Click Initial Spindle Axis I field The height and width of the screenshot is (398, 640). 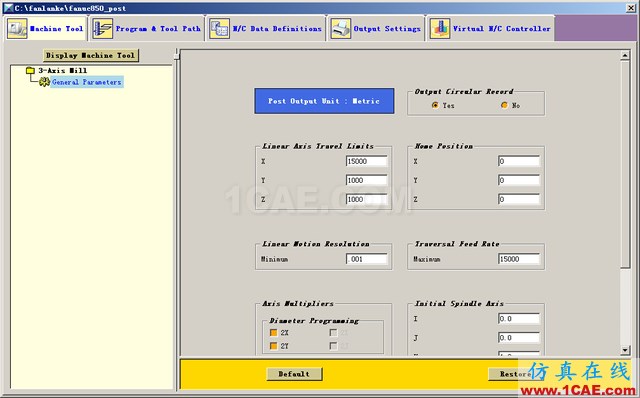(519, 319)
